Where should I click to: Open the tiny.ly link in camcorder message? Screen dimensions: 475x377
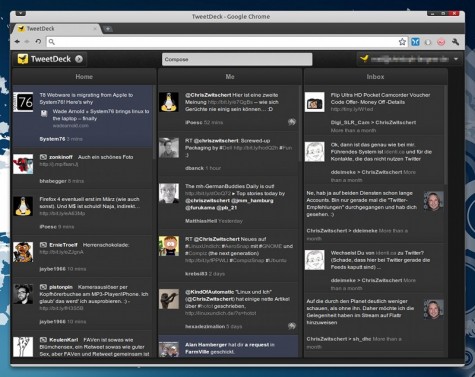(352, 109)
